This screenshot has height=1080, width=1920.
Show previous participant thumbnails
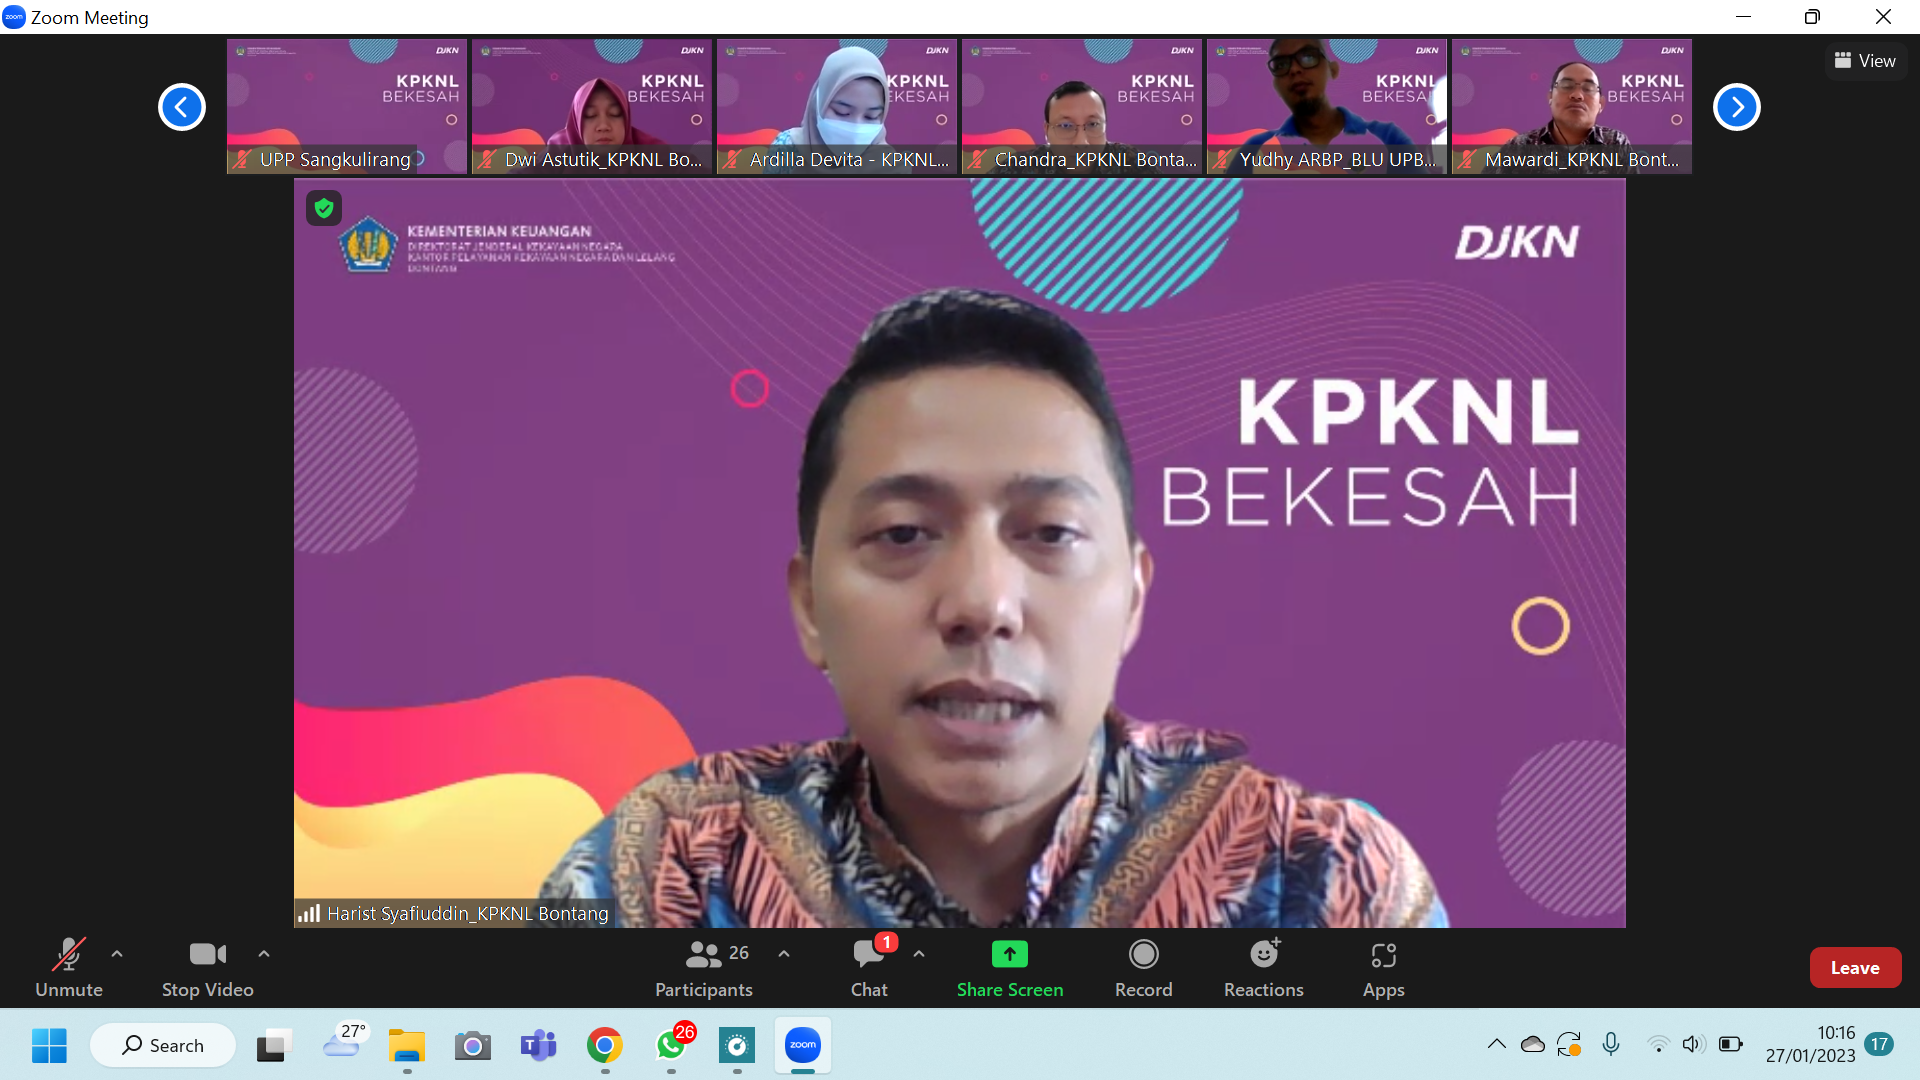point(182,107)
